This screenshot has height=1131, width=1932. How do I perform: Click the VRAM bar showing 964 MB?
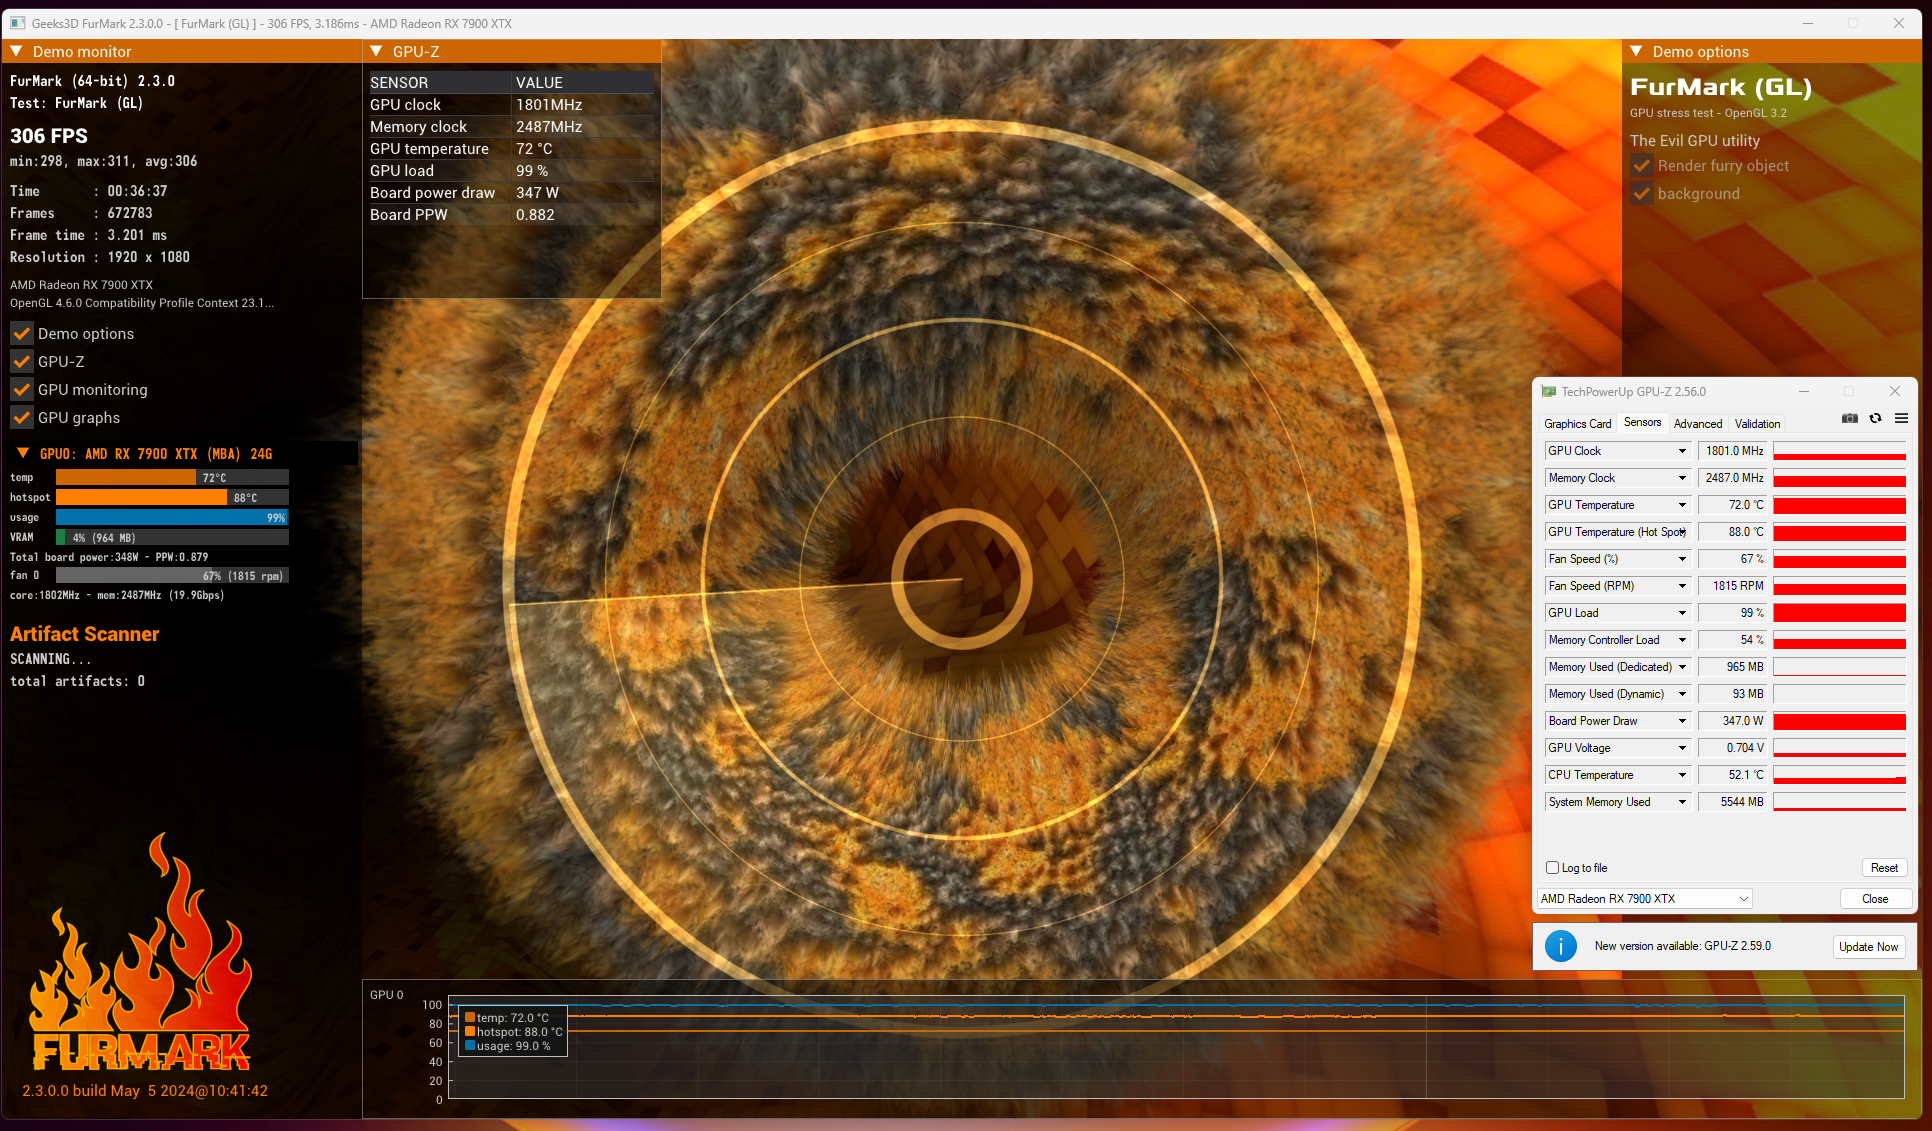pyautogui.click(x=172, y=537)
